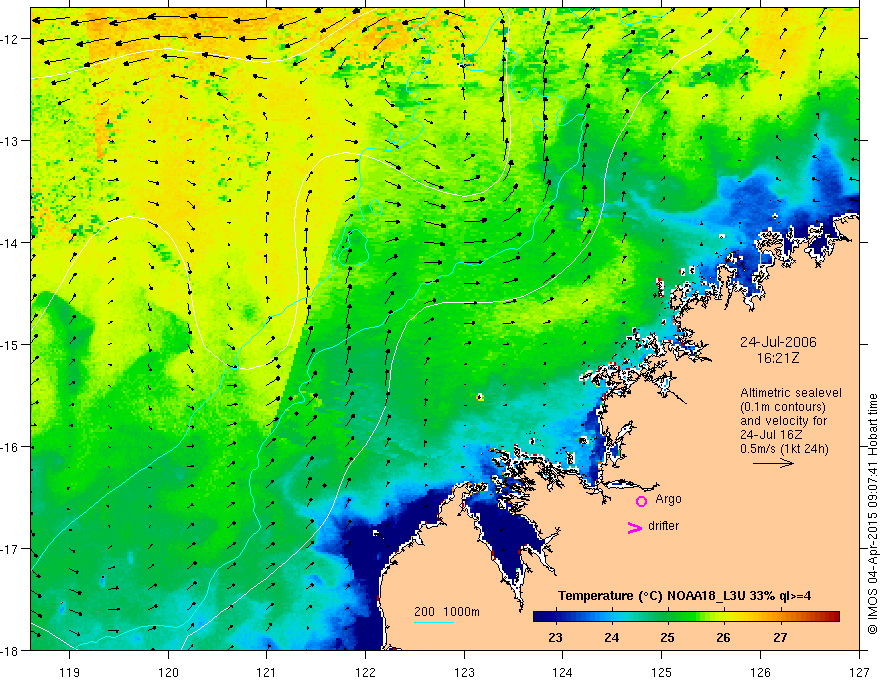Click the '23' colorbar tick label
Screen dimensions: 880x680
click(556, 637)
